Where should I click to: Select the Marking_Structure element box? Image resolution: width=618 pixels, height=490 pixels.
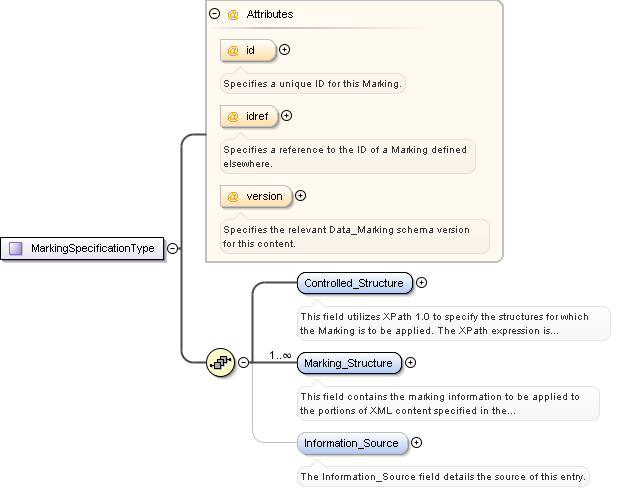[349, 363]
